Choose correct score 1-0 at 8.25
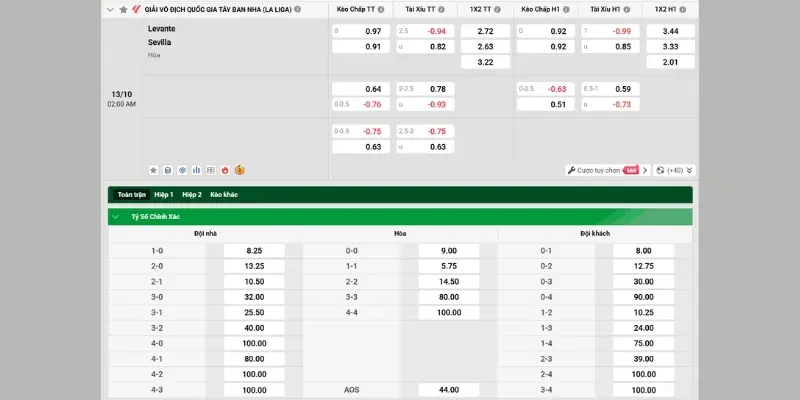Viewport: 800px width, 400px height. point(254,251)
